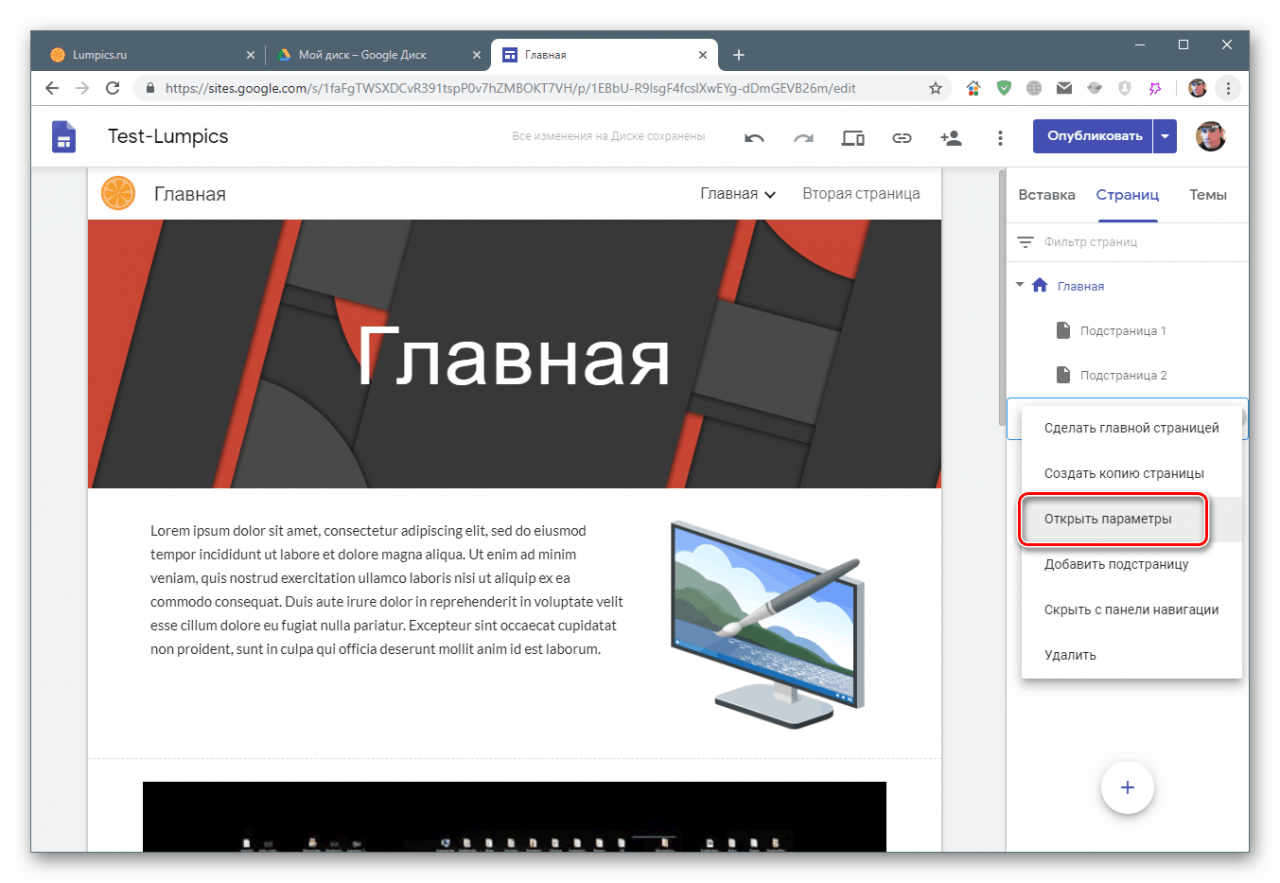Click the page icon of Подстраница 1
1280x883 pixels.
[x=1064, y=331]
